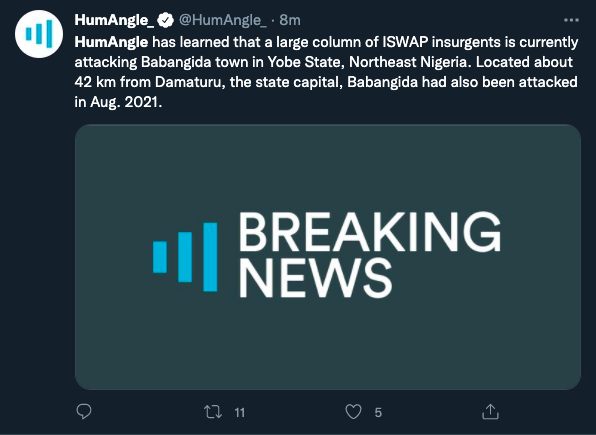Like the tweet with the heart icon
The height and width of the screenshot is (435, 596).
pos(353,412)
